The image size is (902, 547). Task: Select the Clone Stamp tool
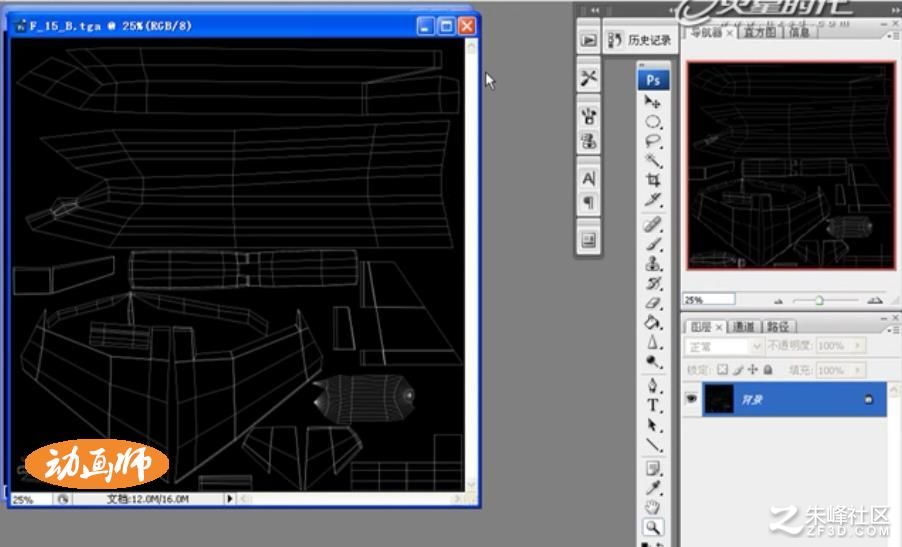(x=652, y=263)
